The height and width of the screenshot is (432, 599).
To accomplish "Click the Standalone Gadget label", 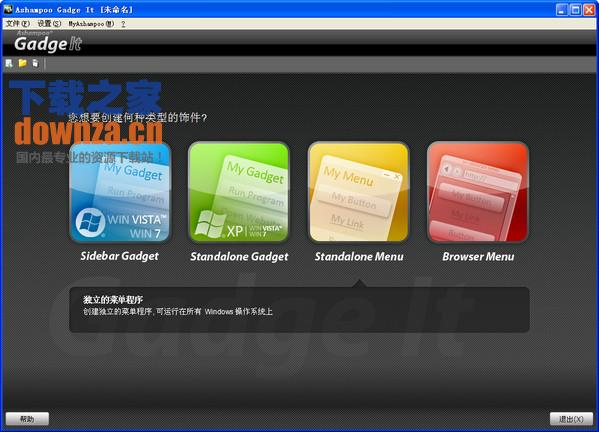I will point(239,257).
